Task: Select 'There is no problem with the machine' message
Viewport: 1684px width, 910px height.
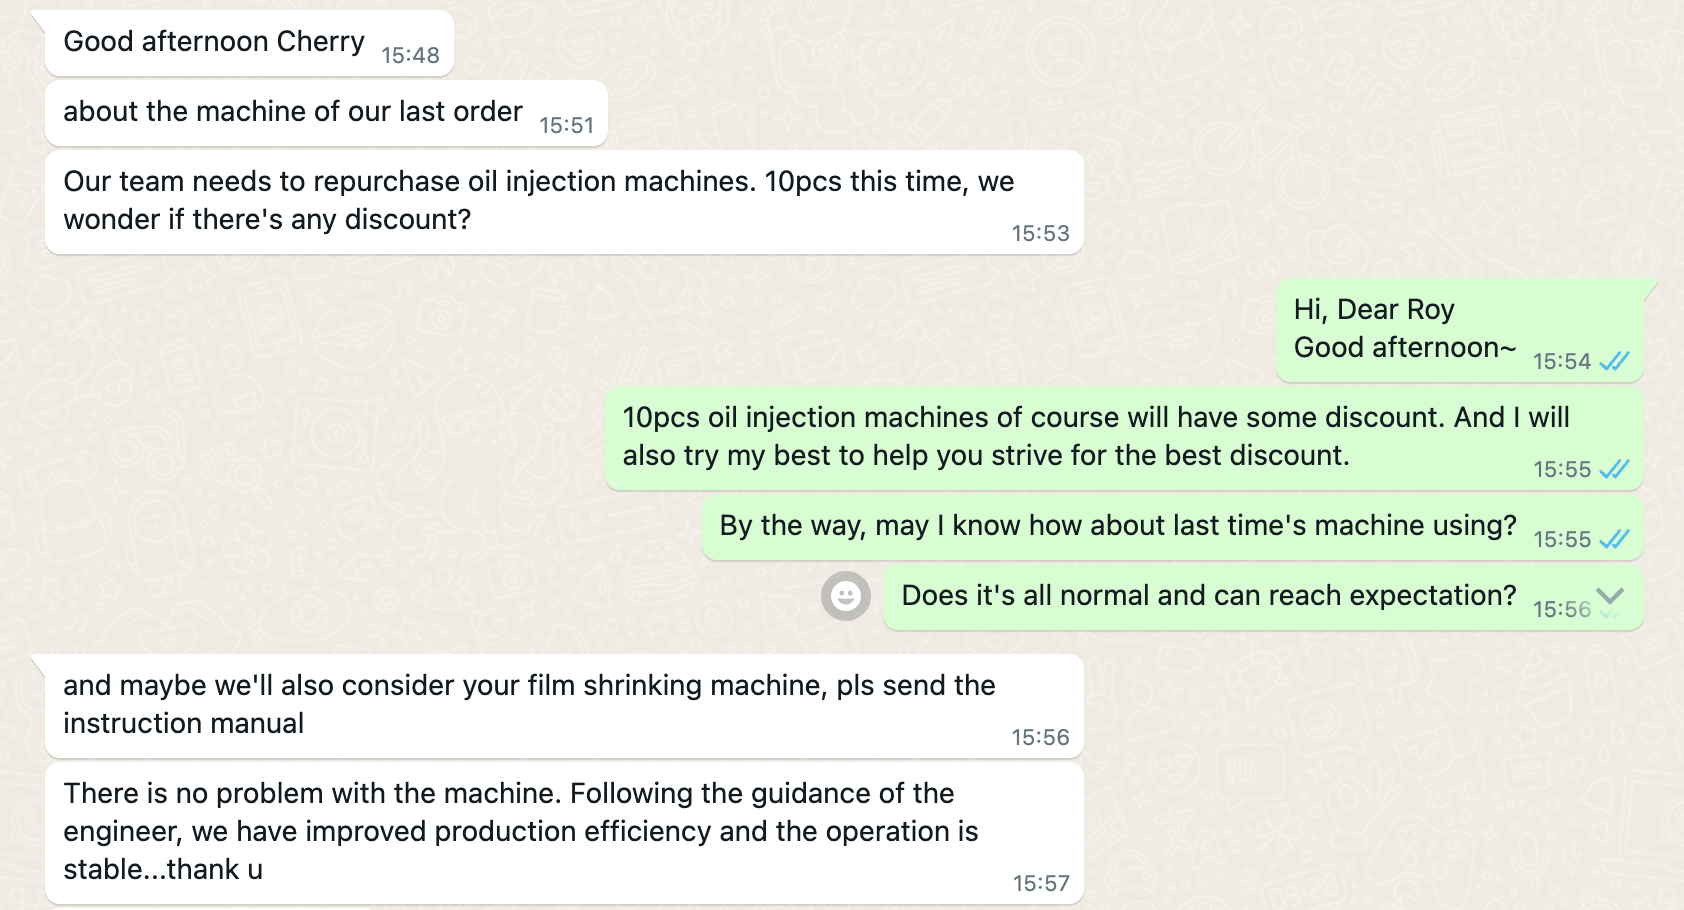Action: point(564,833)
